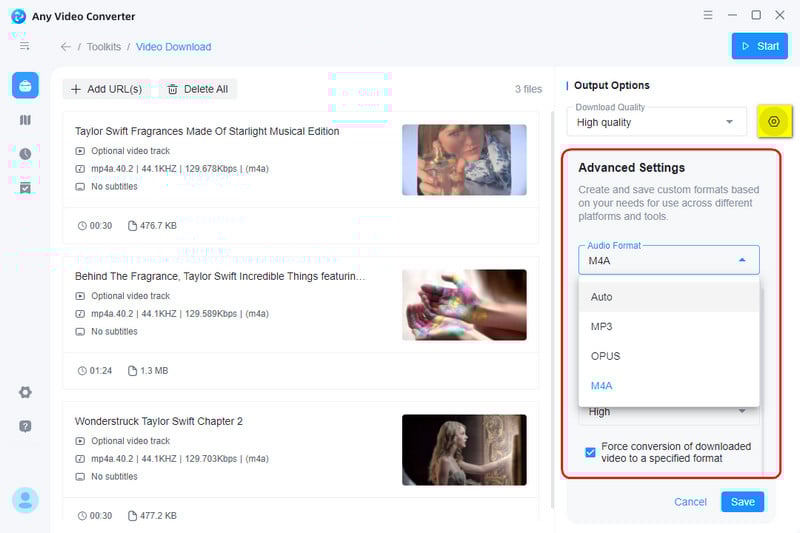Click the 129.678Kbps audio info text
This screenshot has width=800, height=533.
[180, 169]
